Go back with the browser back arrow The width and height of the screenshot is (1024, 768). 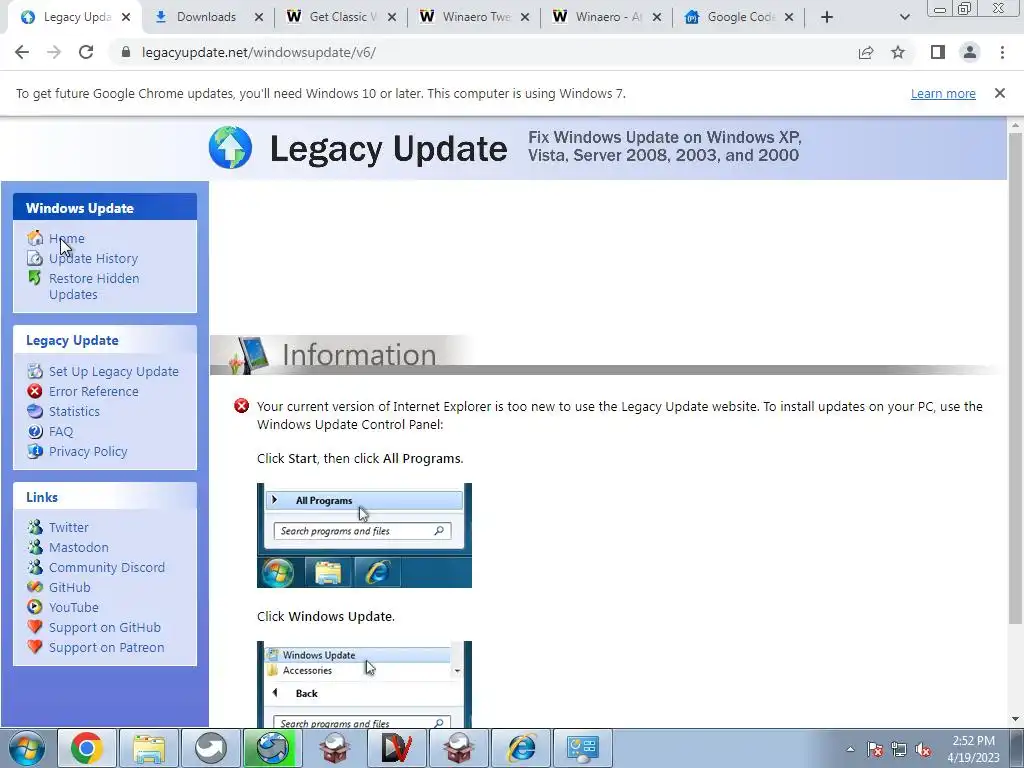pos(22,52)
